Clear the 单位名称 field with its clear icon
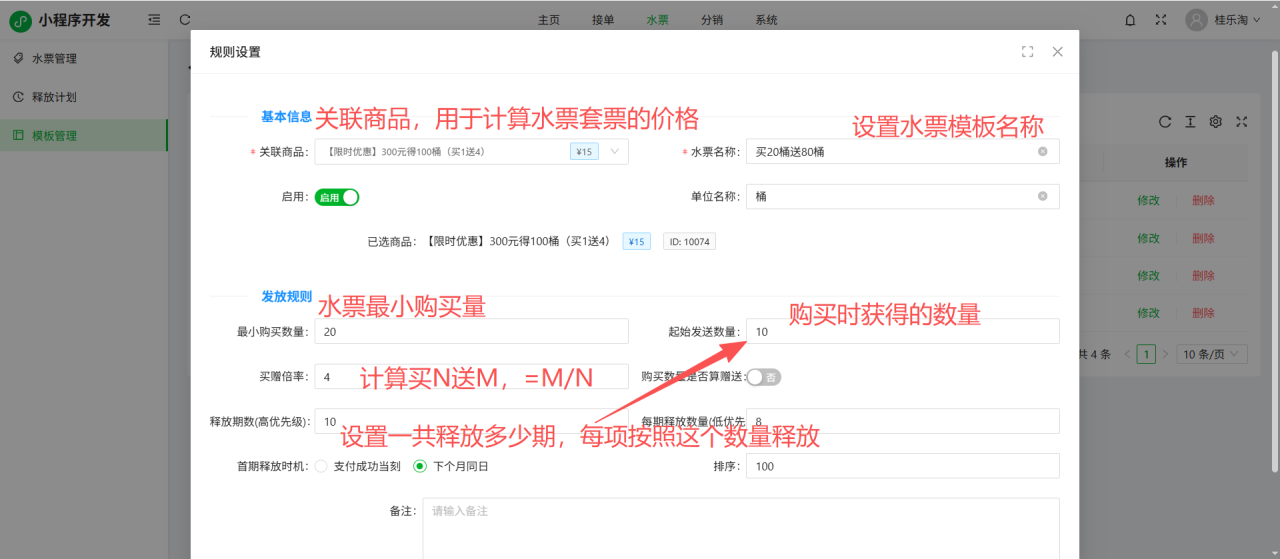 [x=1042, y=197]
